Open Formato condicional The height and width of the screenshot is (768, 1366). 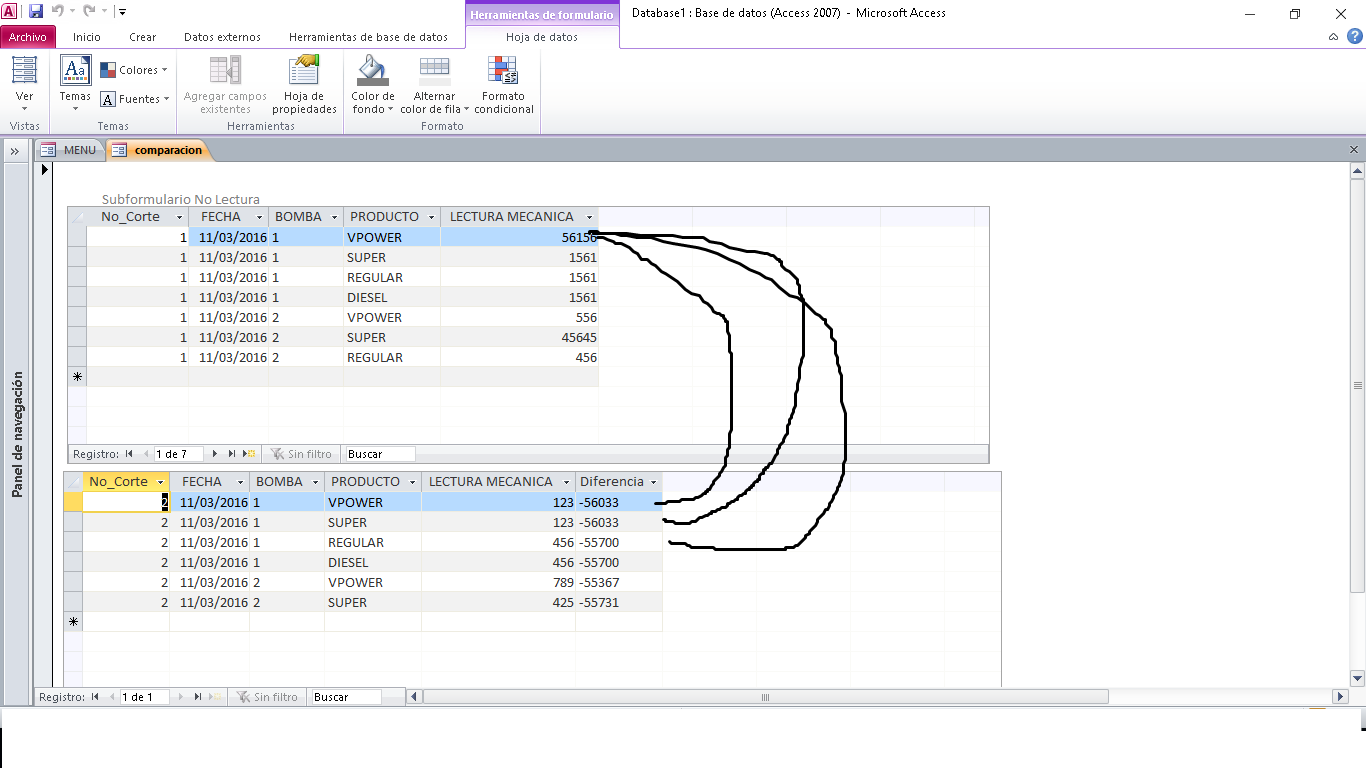(x=503, y=86)
